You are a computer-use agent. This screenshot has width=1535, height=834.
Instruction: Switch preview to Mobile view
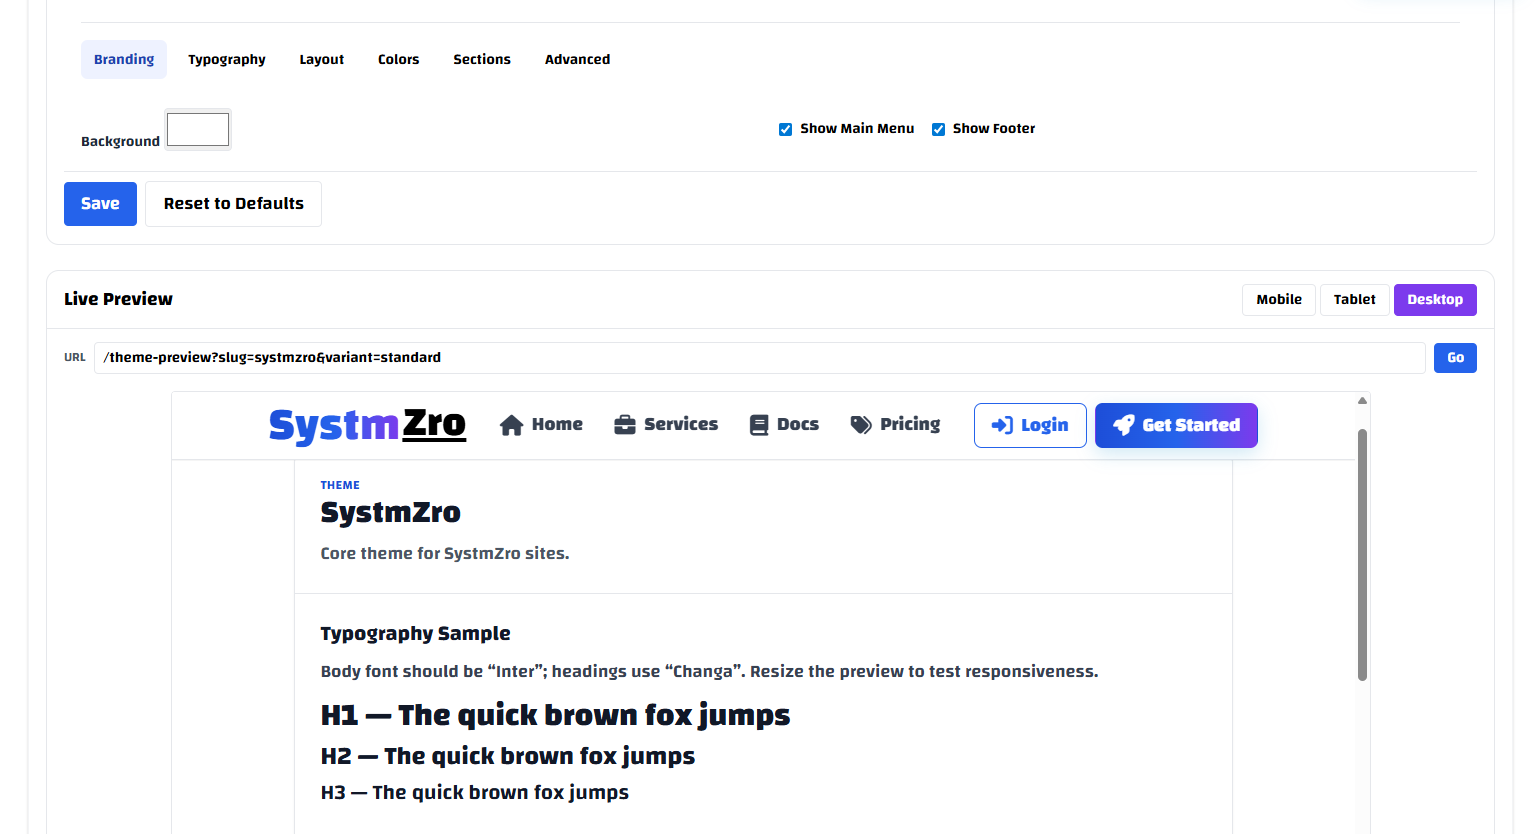coord(1278,300)
